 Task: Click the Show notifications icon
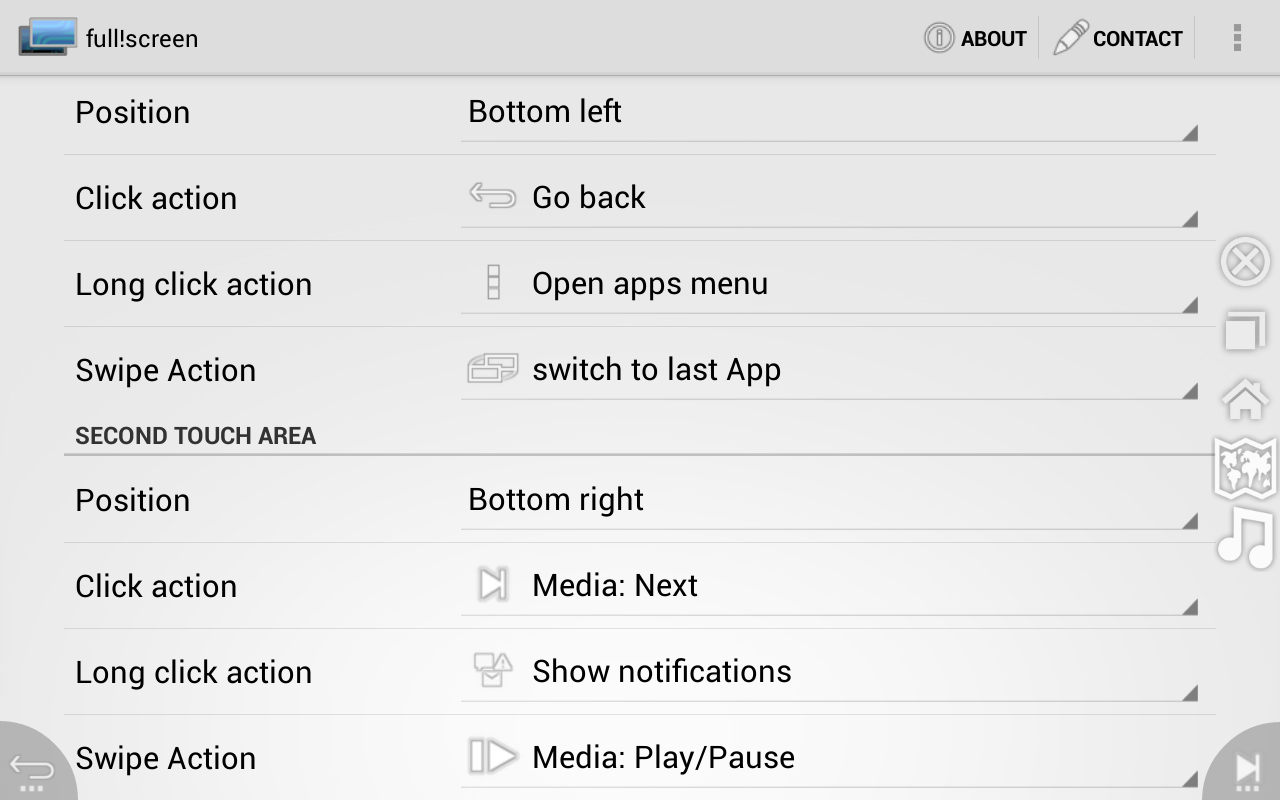tap(492, 671)
